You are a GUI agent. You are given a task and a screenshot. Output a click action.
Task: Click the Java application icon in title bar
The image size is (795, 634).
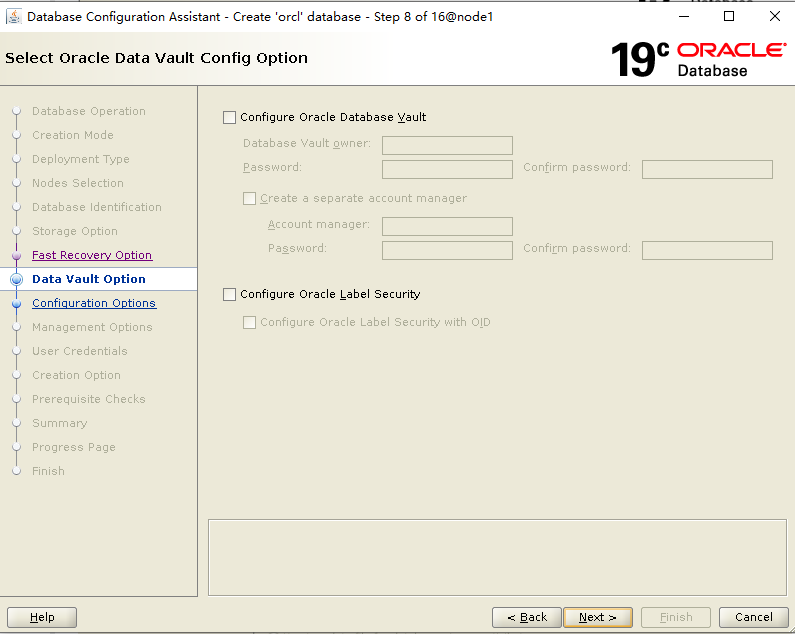click(x=14, y=17)
